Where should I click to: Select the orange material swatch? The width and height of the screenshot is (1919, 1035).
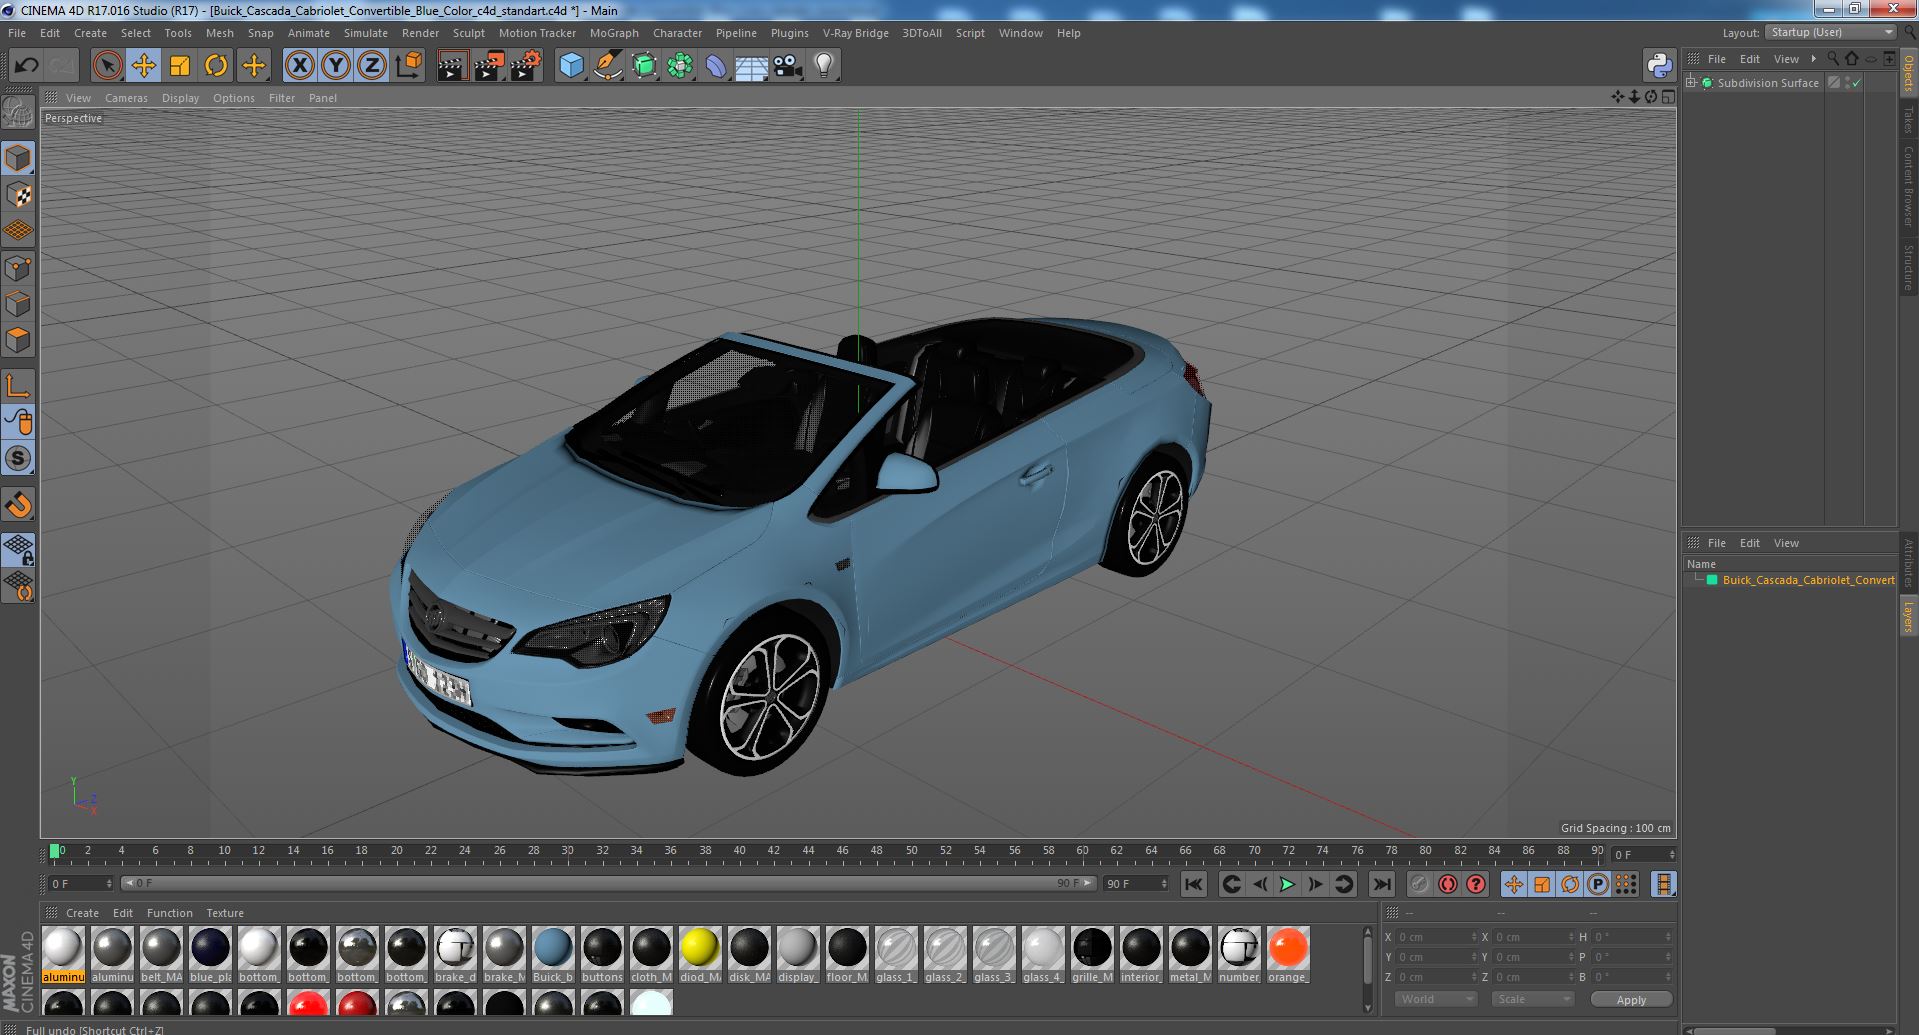(x=1288, y=954)
